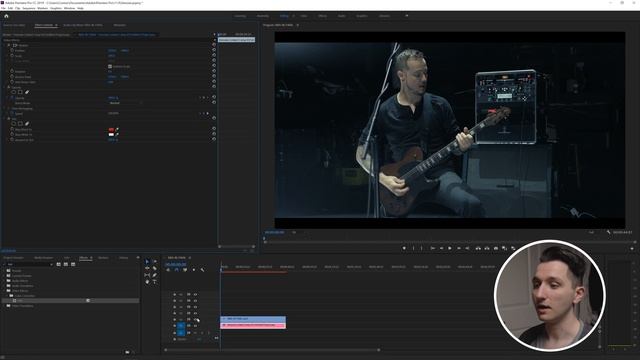Expand the Video Transitions folder

point(4,306)
